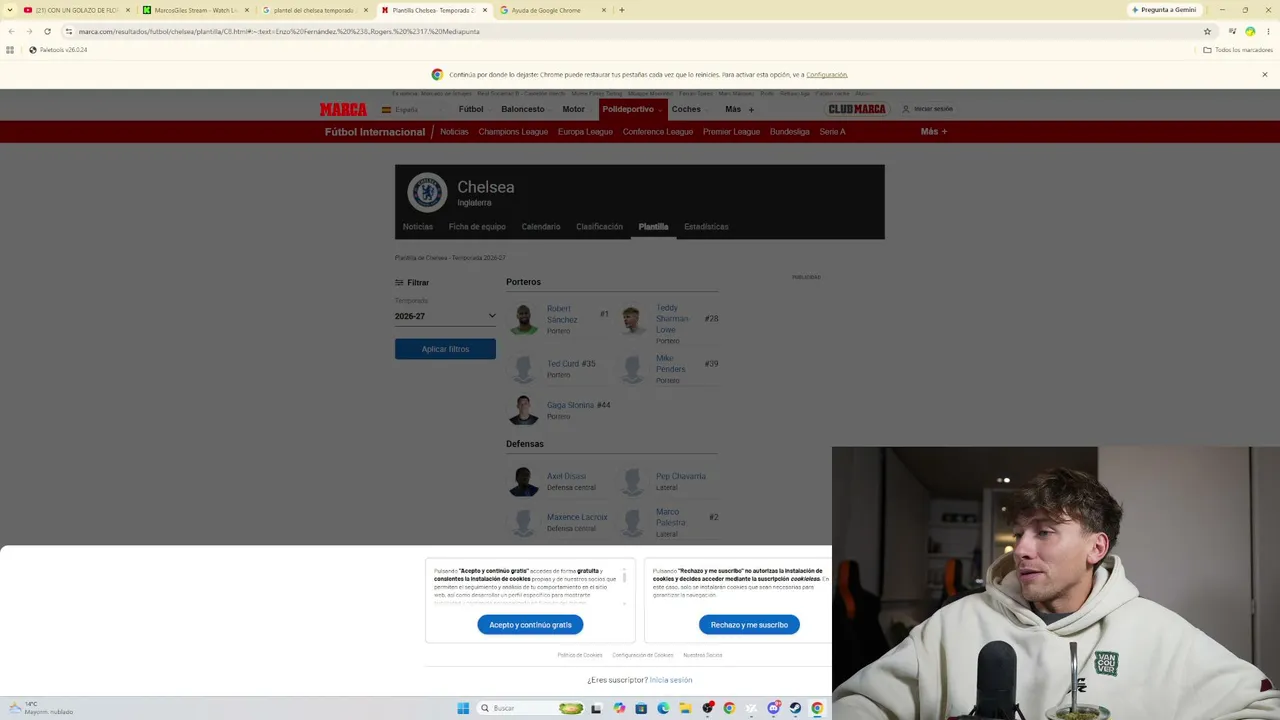Close the YouTube 'CON UN GOLAZO' tab
The image size is (1280, 720).
click(x=128, y=10)
